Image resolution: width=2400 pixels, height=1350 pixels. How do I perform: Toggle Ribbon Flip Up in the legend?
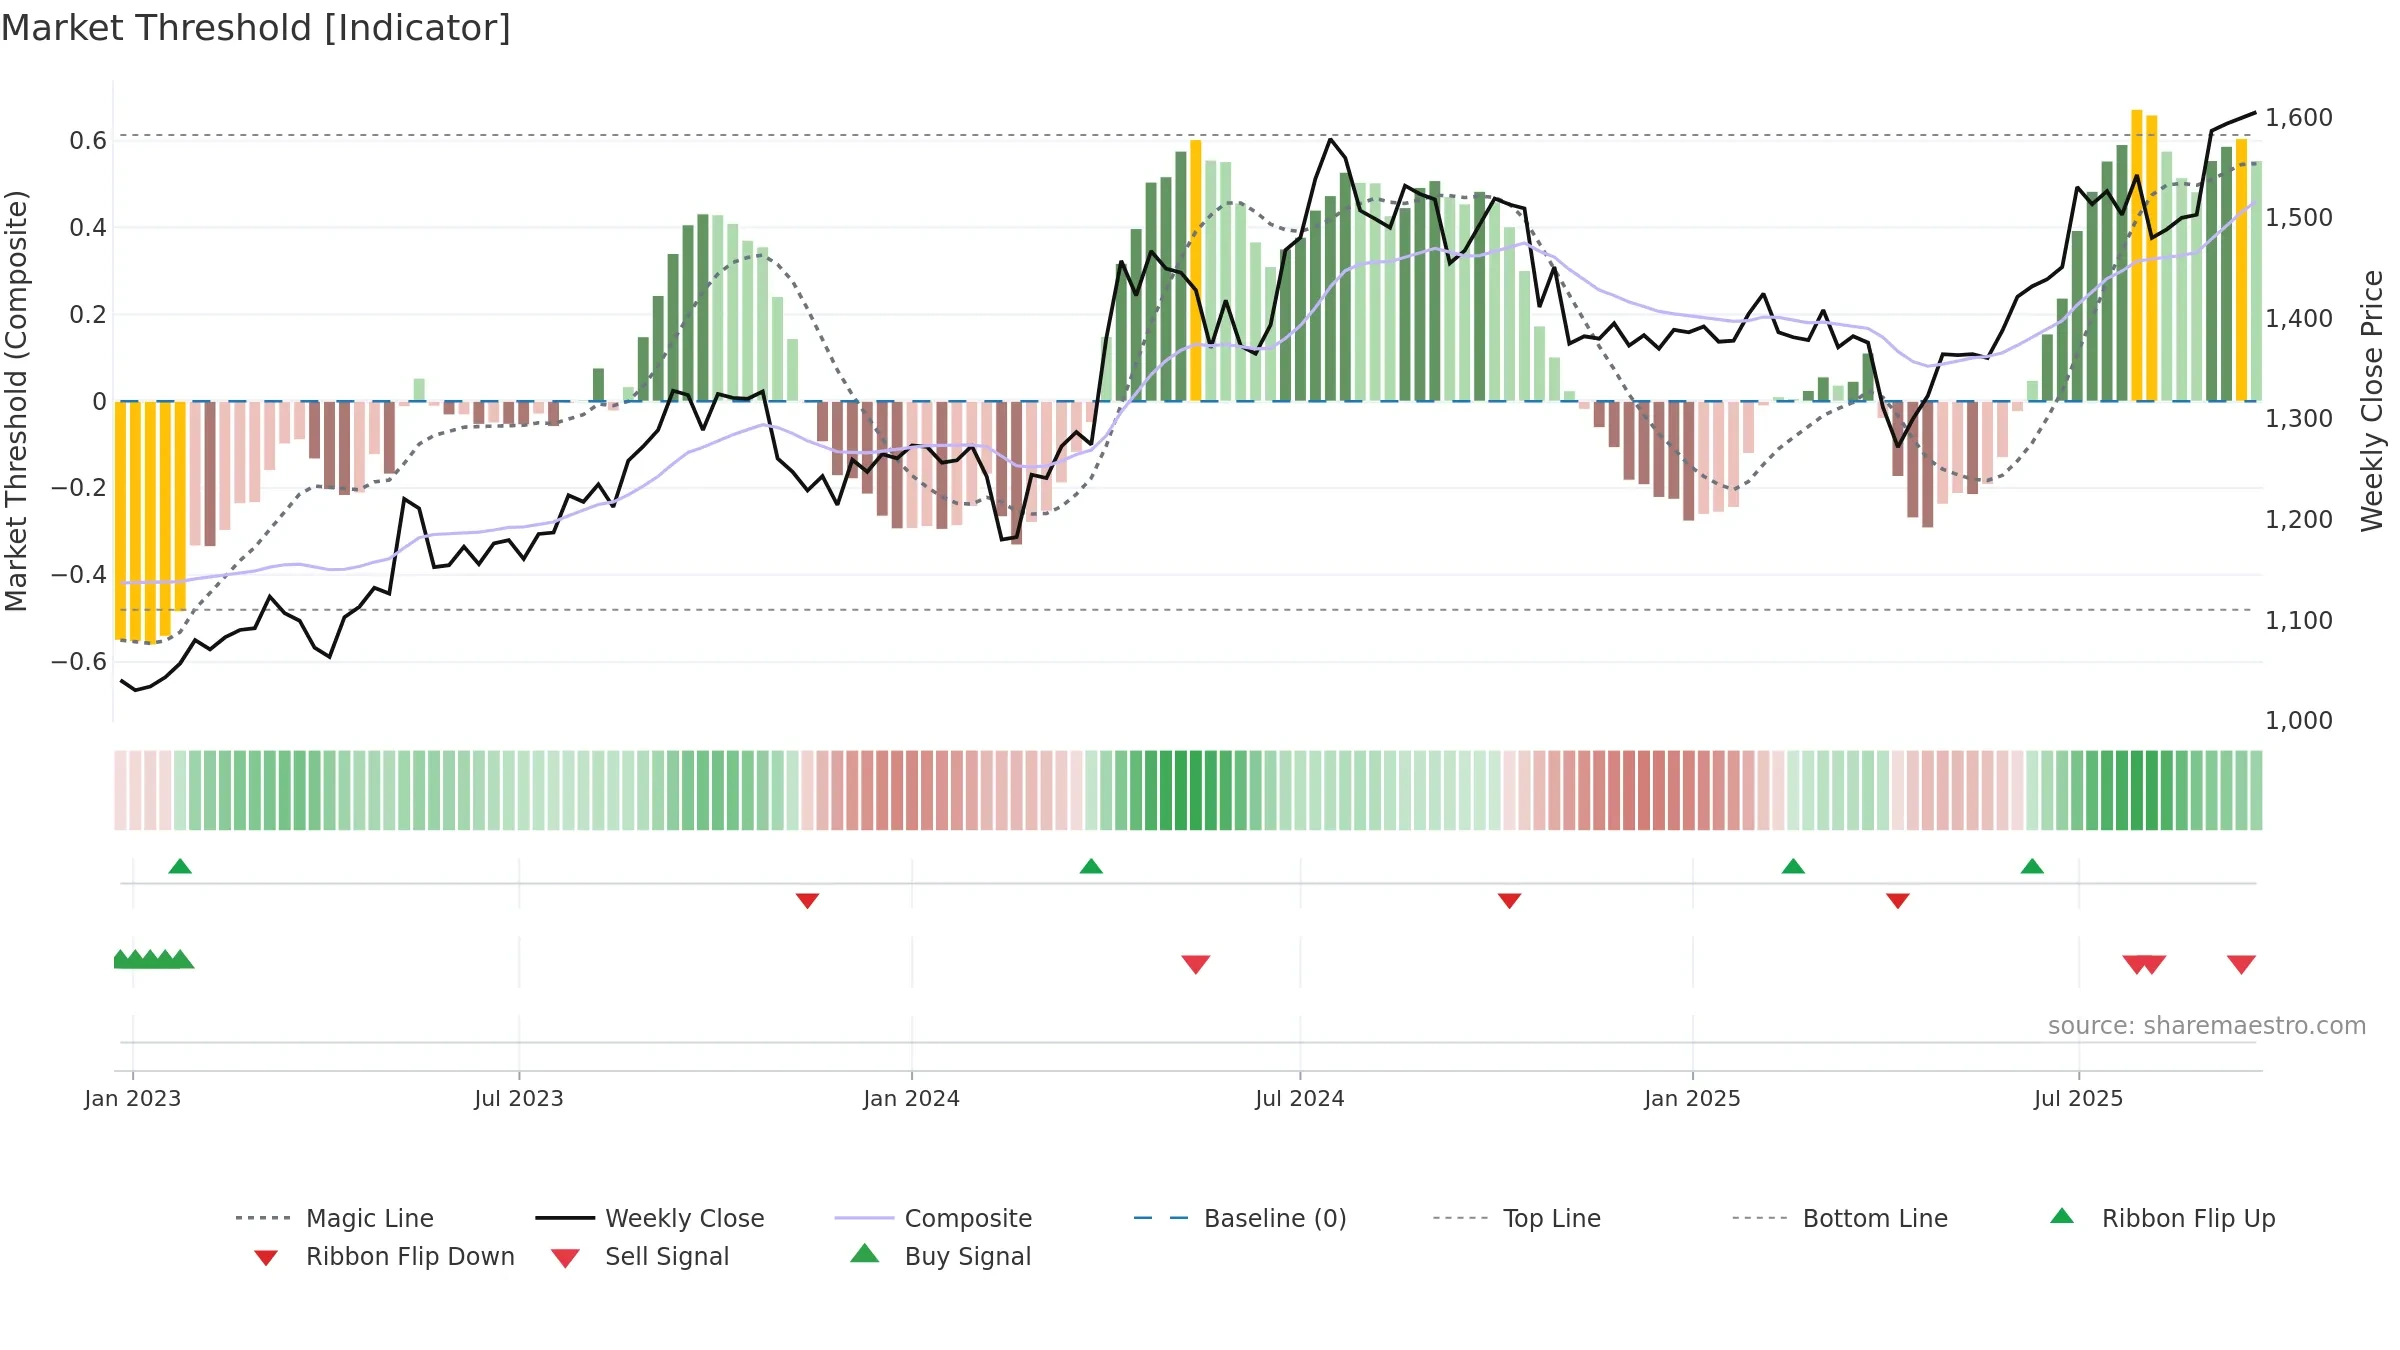click(x=2162, y=1218)
